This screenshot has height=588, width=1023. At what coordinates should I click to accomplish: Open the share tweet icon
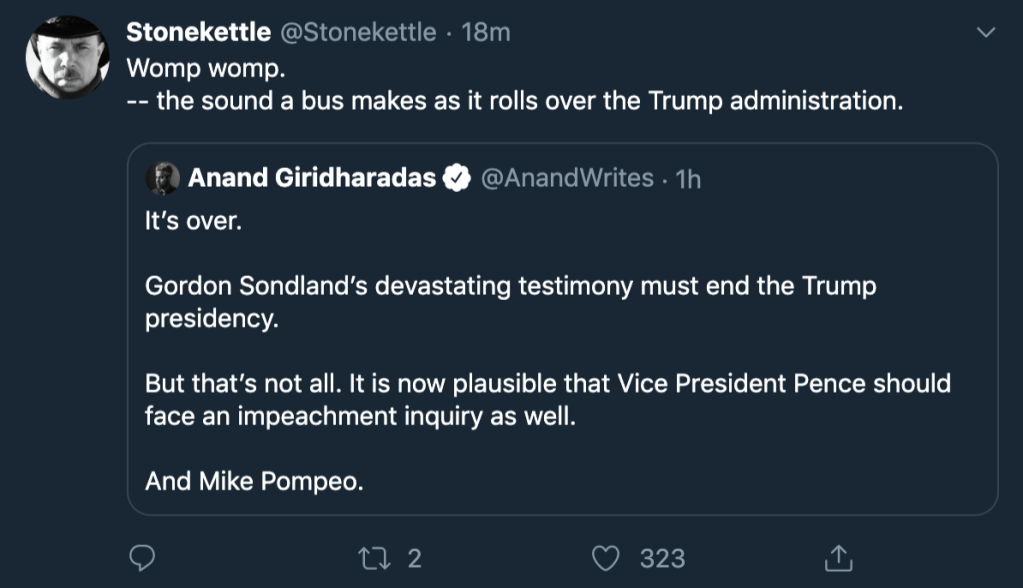[837, 557]
